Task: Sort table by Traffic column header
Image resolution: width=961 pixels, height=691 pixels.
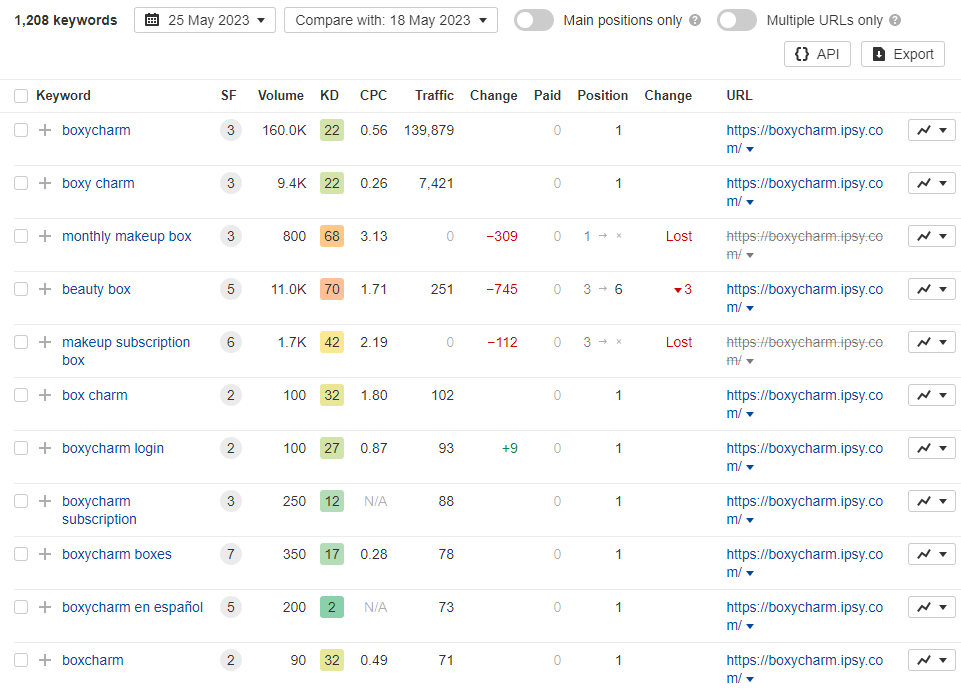Action: point(434,96)
